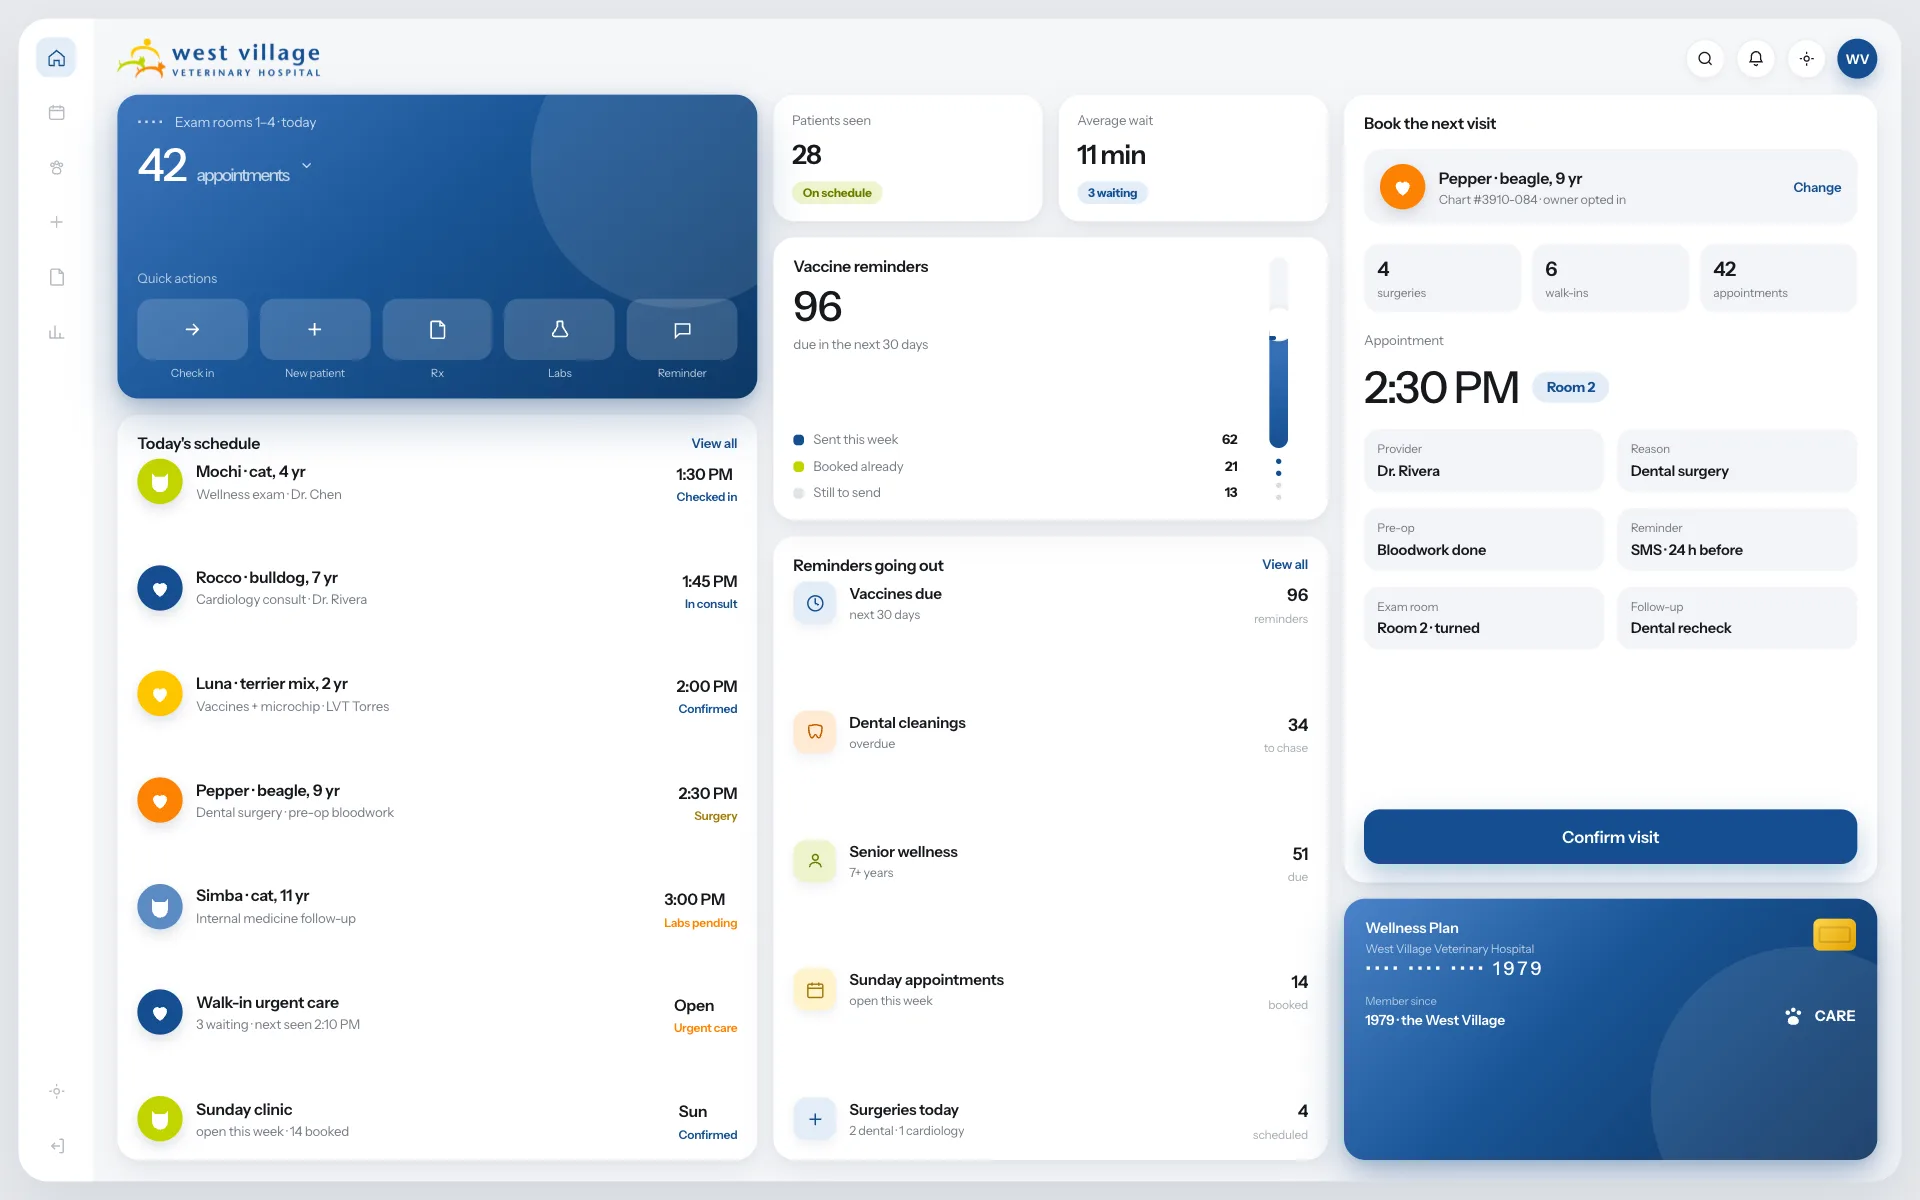Open the documents sidebar icon

tap(56, 277)
